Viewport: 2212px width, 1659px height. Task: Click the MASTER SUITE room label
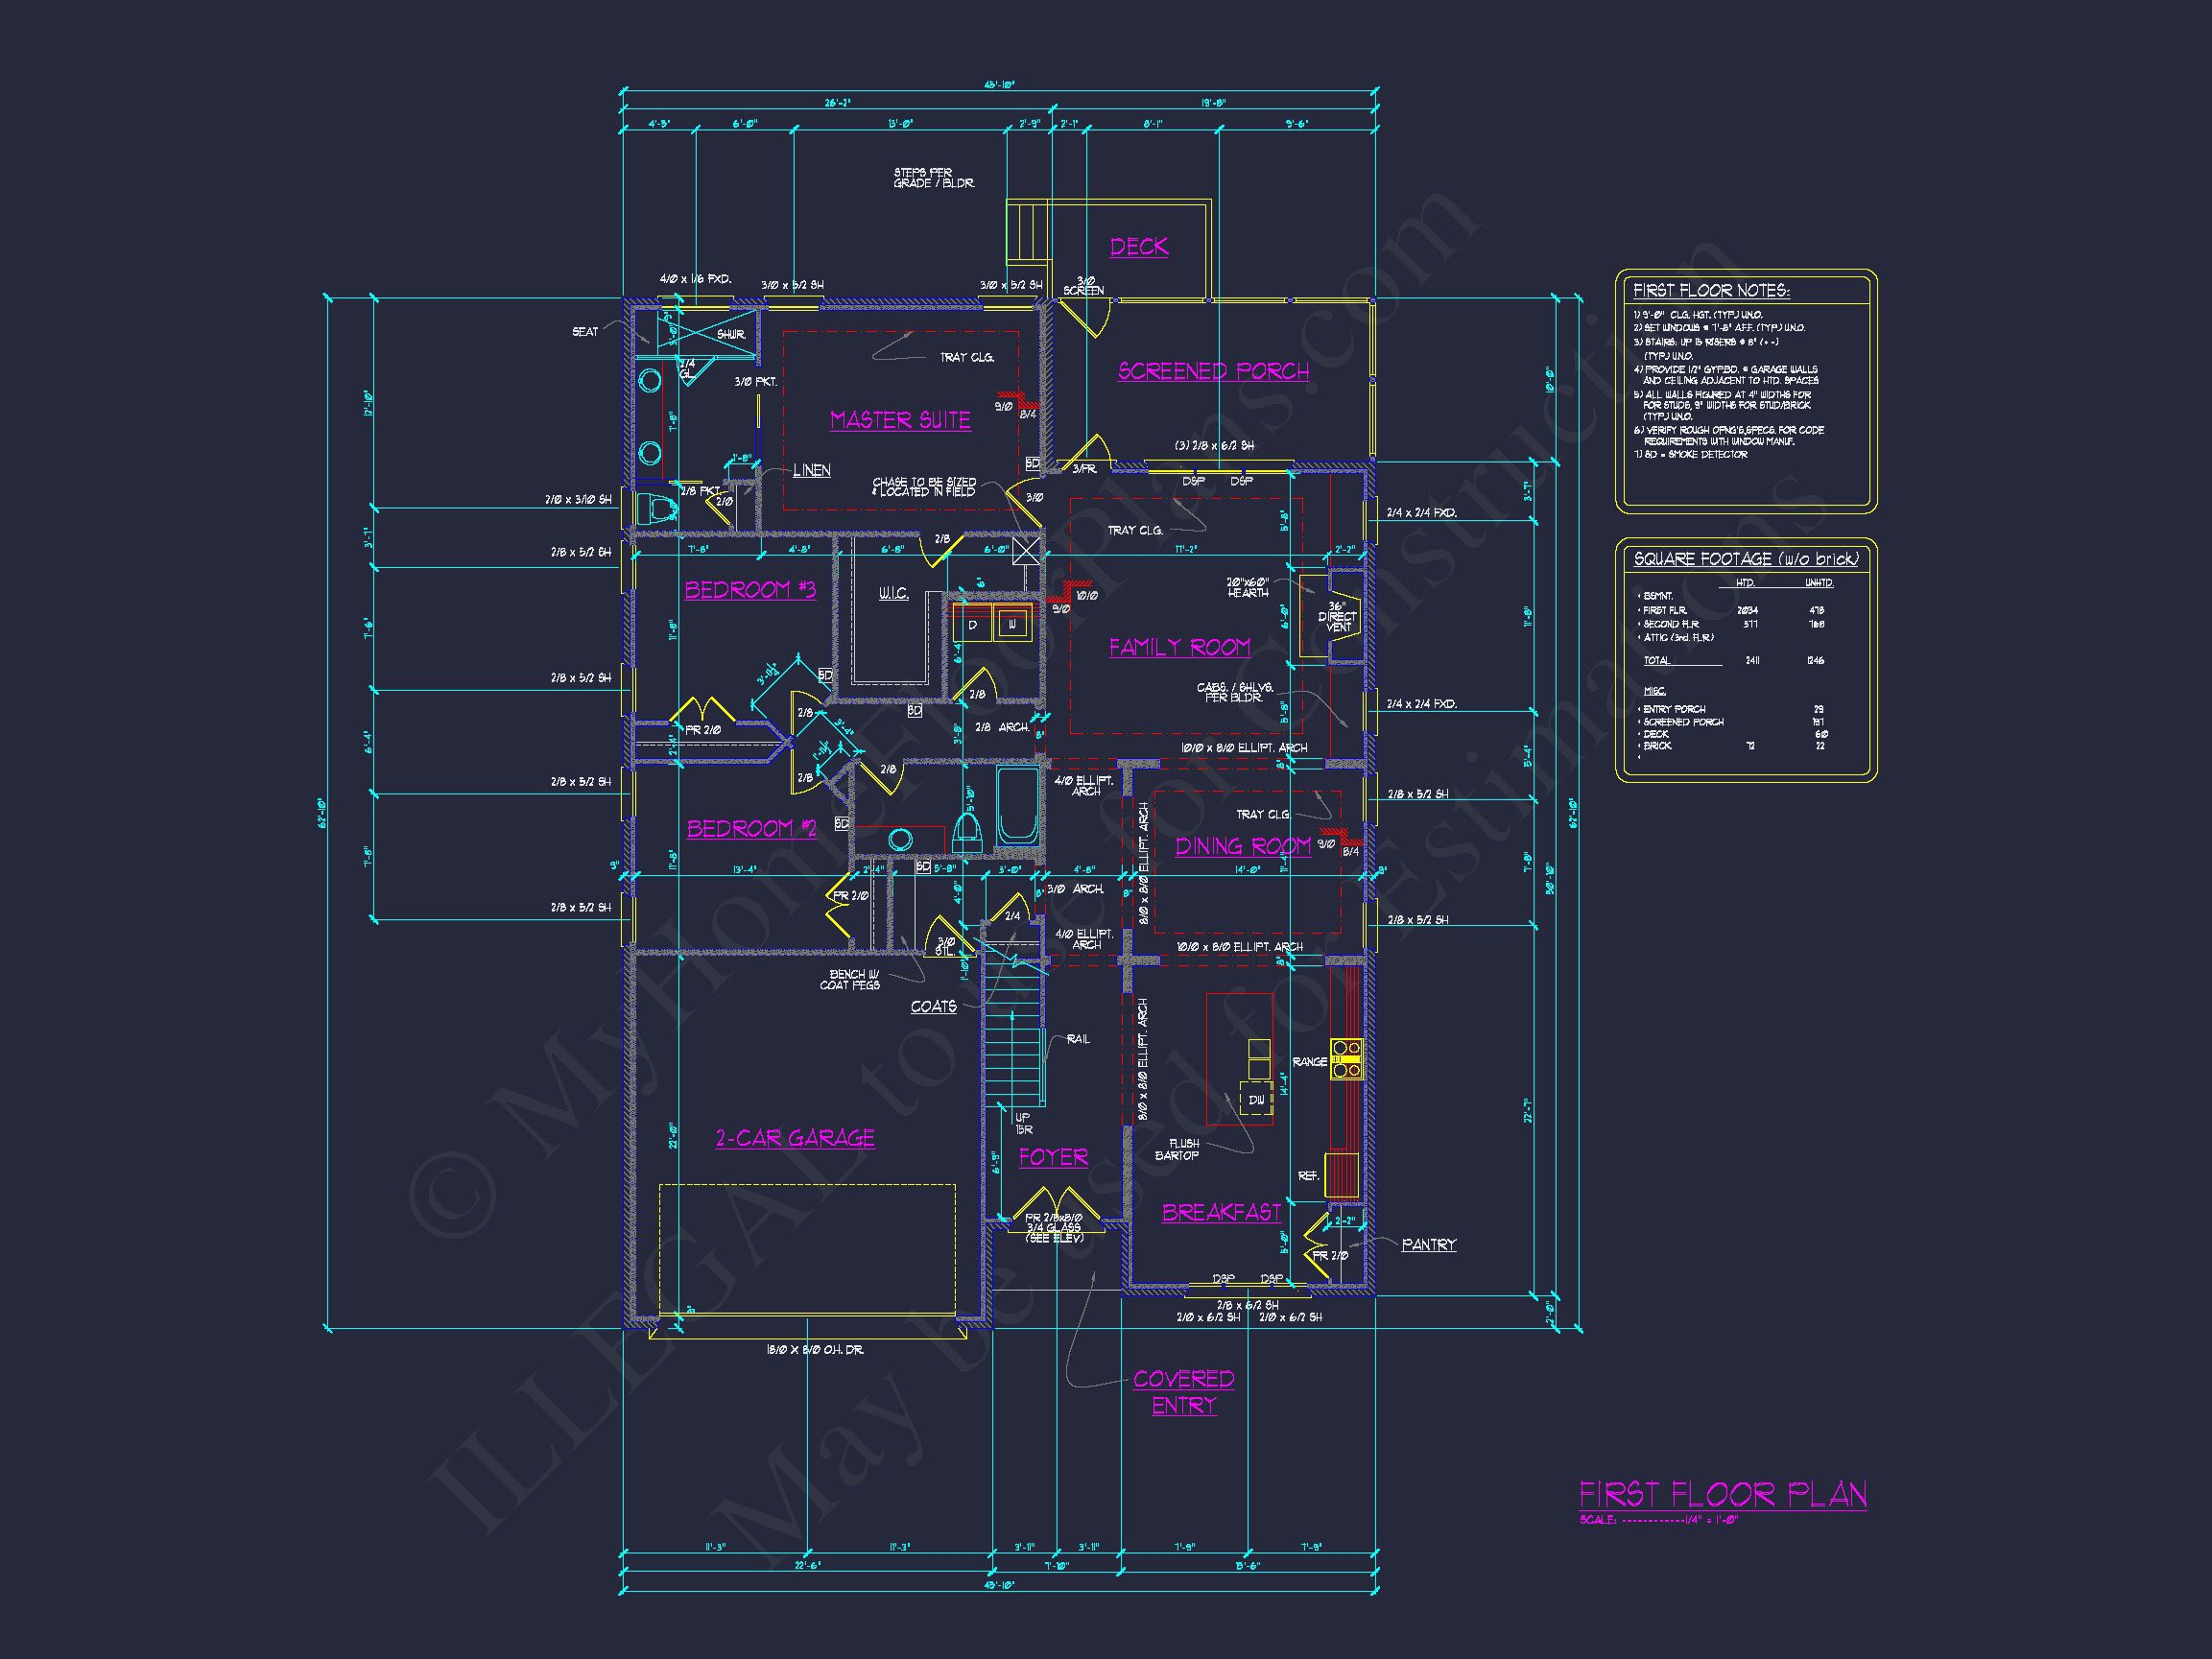[900, 420]
